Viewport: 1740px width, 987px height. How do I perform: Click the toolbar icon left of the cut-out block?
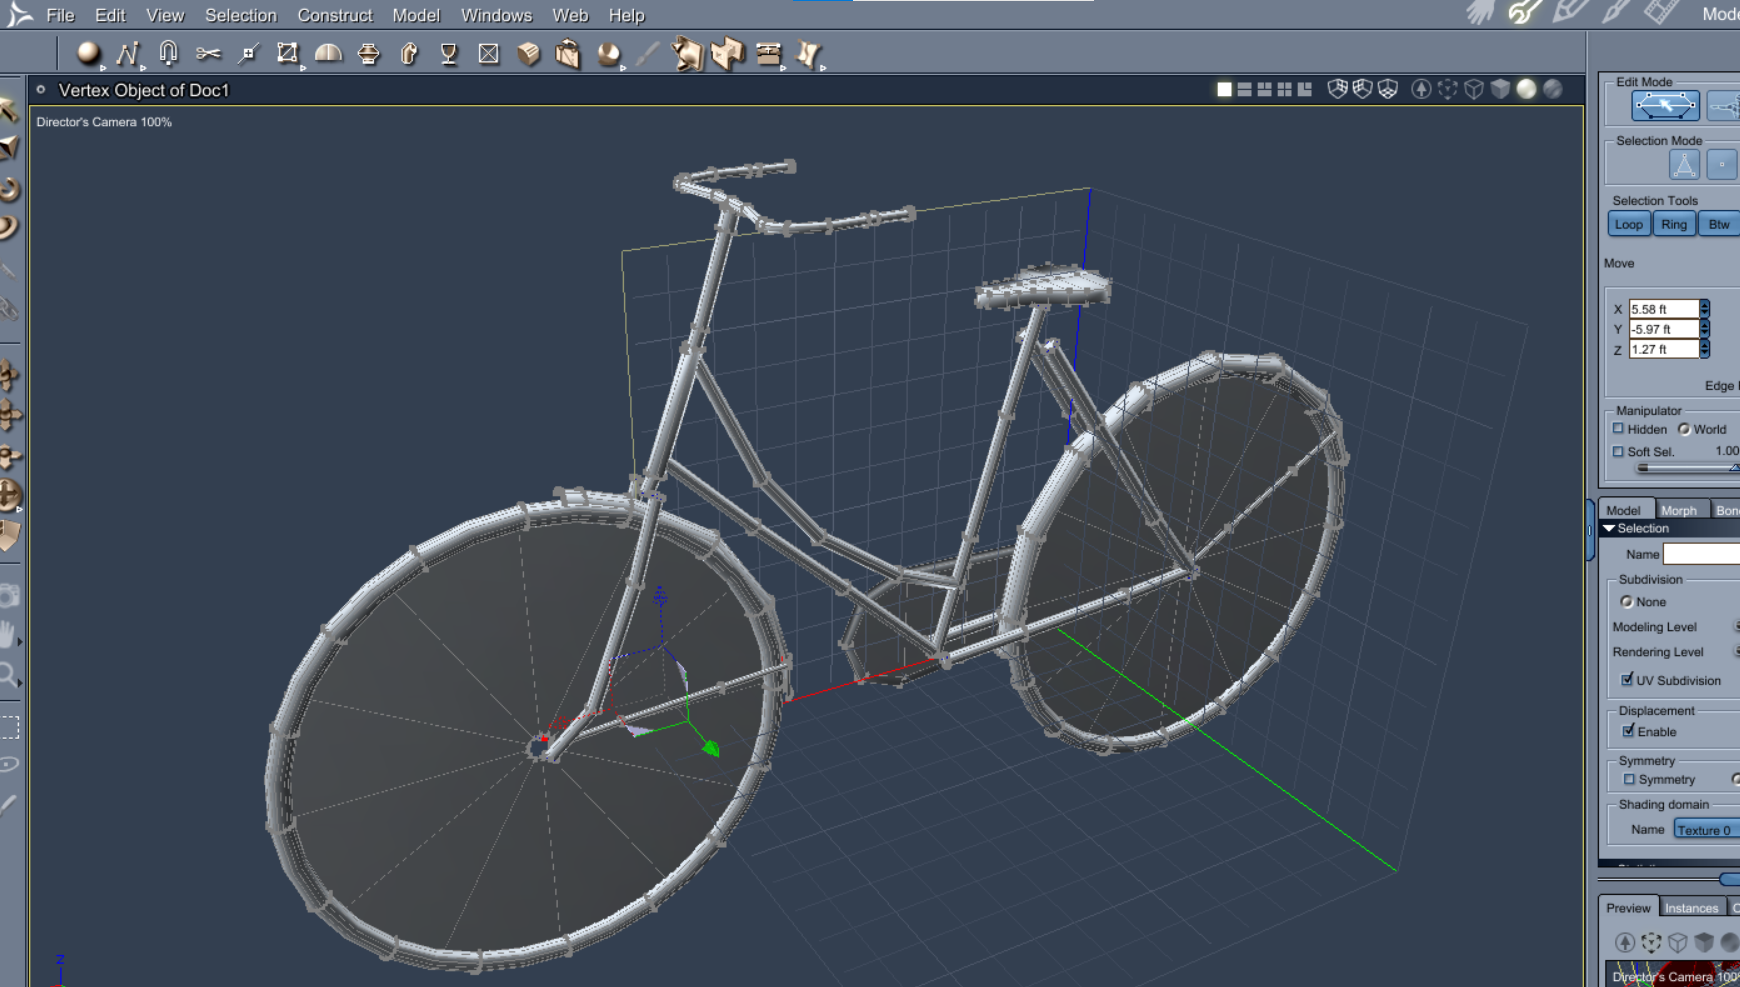pos(687,53)
